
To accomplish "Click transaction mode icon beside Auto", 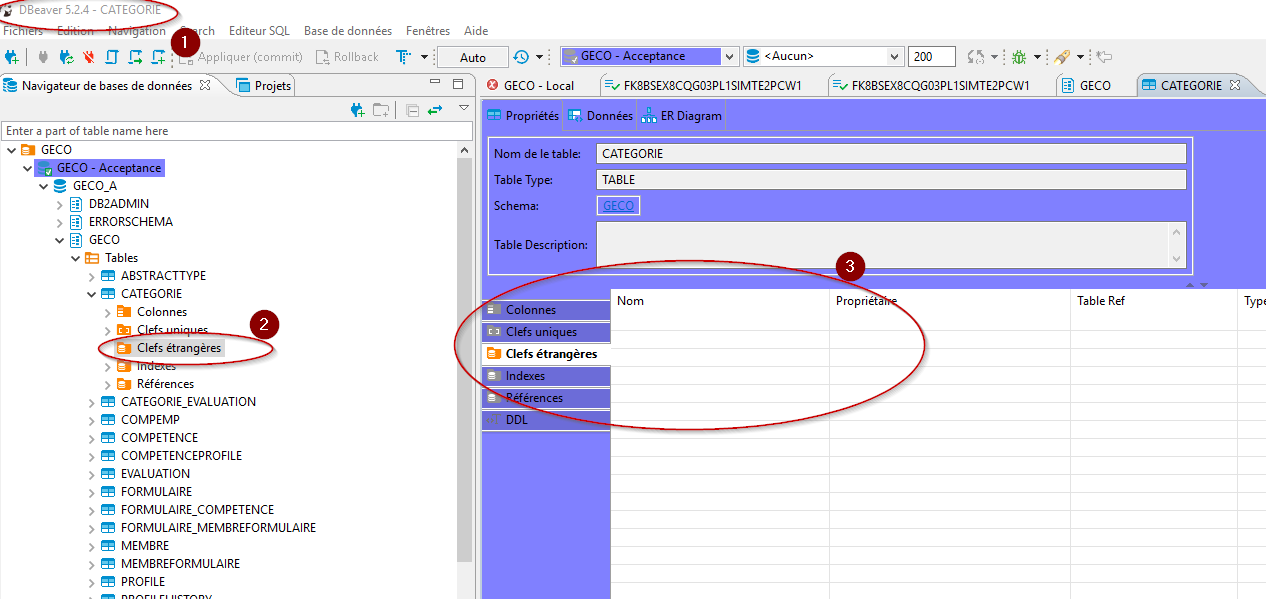I will pyautogui.click(x=404, y=57).
